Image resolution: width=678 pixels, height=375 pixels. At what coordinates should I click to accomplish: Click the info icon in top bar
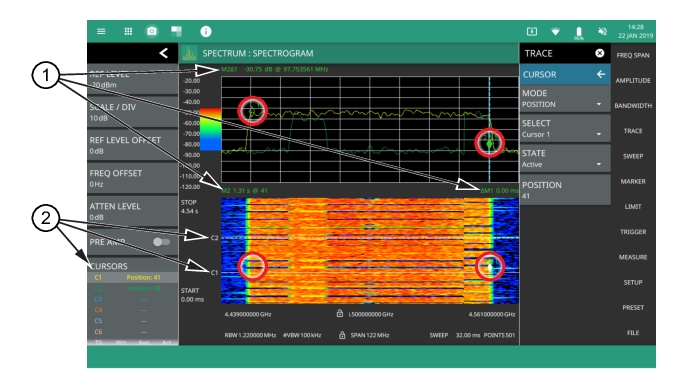pos(206,32)
